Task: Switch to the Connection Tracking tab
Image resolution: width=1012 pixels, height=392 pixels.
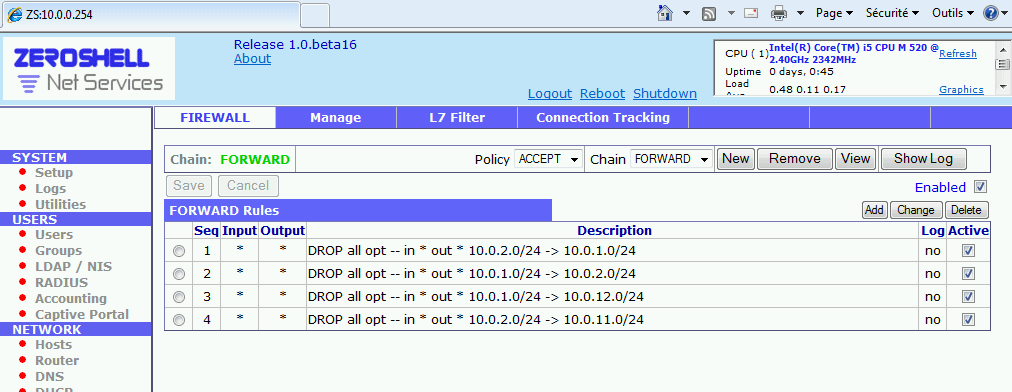Action: click(603, 118)
